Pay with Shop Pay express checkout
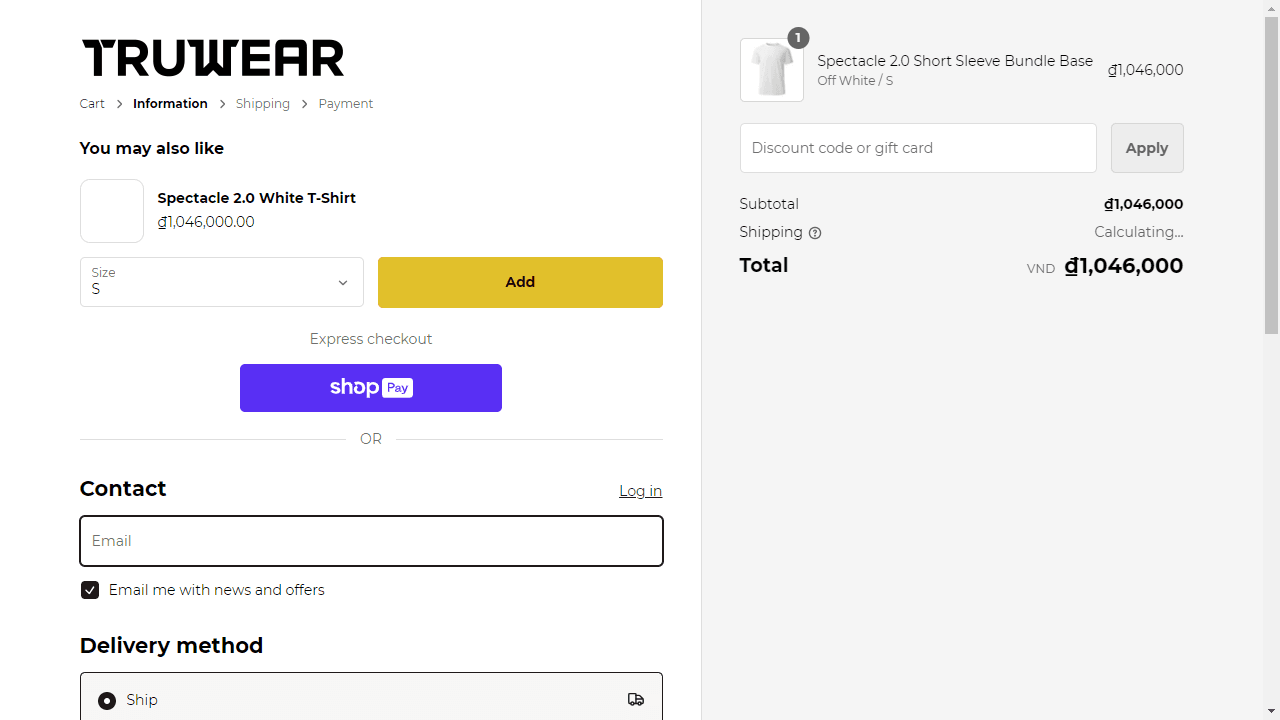Image resolution: width=1280 pixels, height=720 pixels. [x=371, y=388]
